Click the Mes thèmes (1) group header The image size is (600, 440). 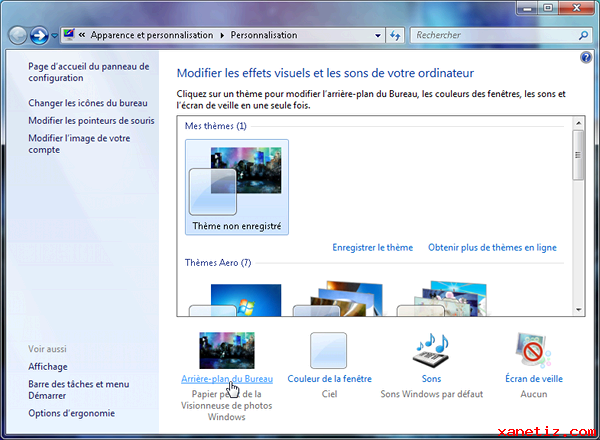tap(215, 126)
